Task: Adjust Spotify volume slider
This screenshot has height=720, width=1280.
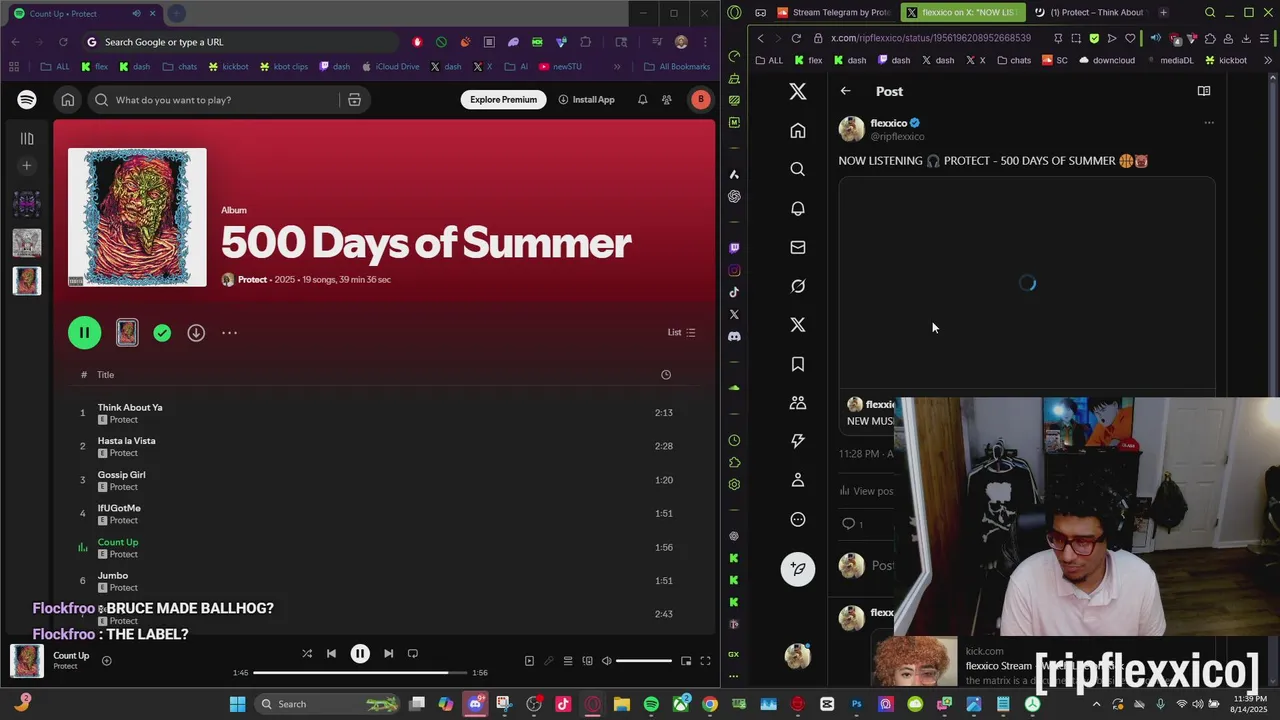Action: click(644, 661)
